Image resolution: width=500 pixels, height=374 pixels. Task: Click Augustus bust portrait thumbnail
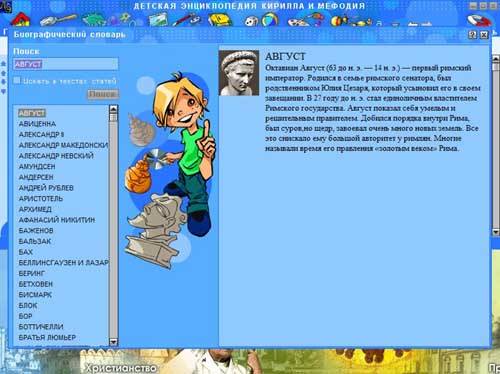(239, 73)
